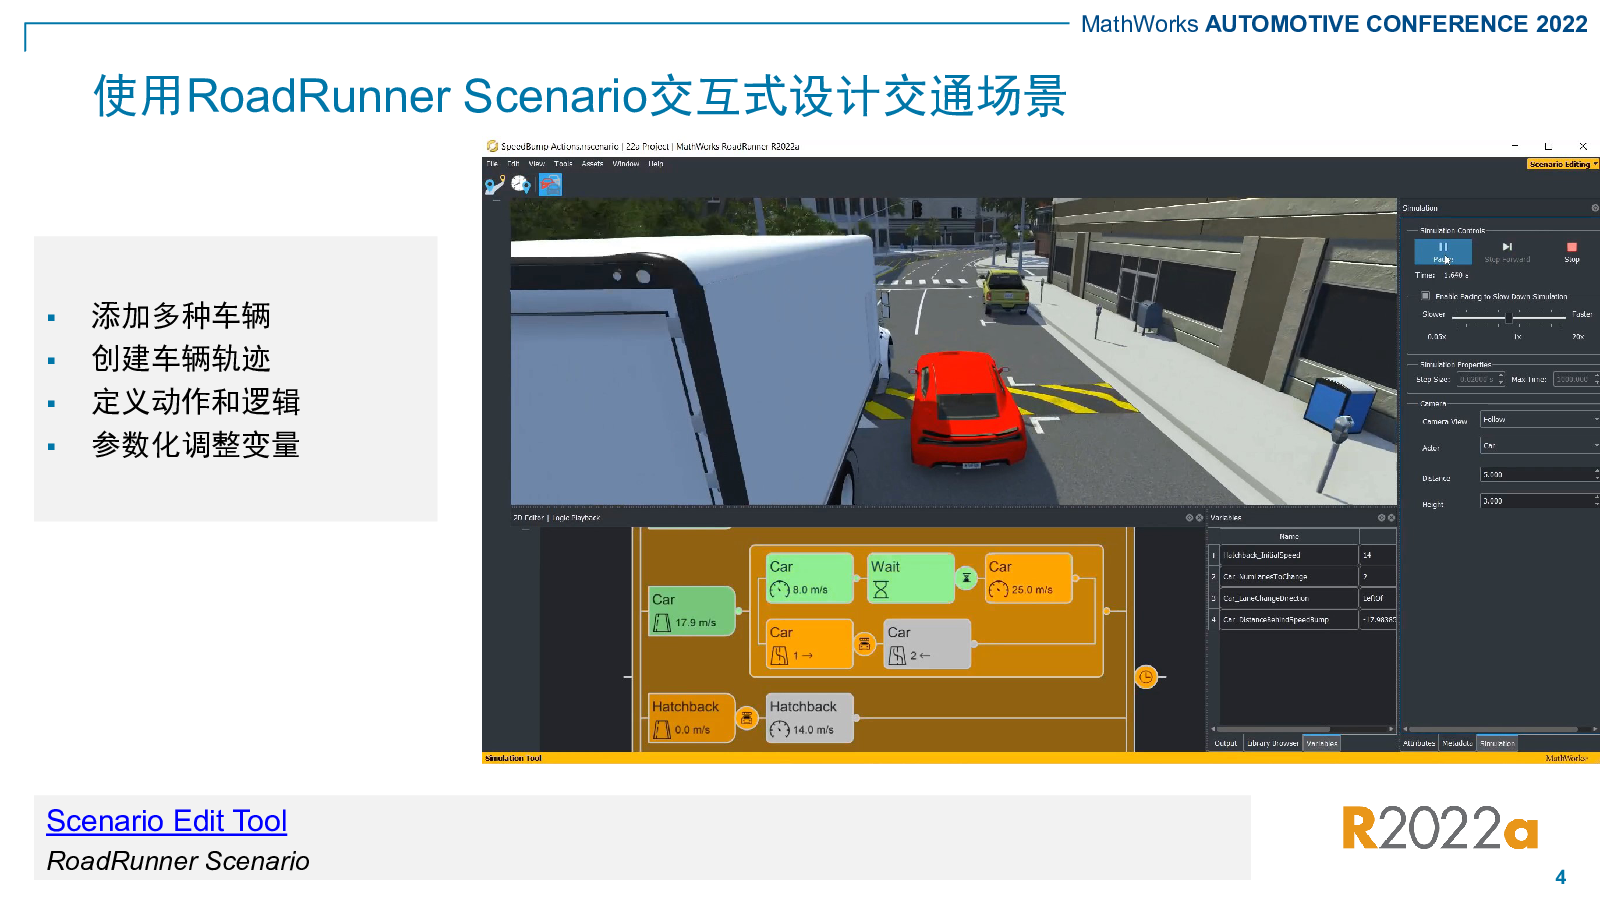The height and width of the screenshot is (900, 1600).
Task: Select the green Car 8.0 m/s action node
Action: tap(810, 578)
